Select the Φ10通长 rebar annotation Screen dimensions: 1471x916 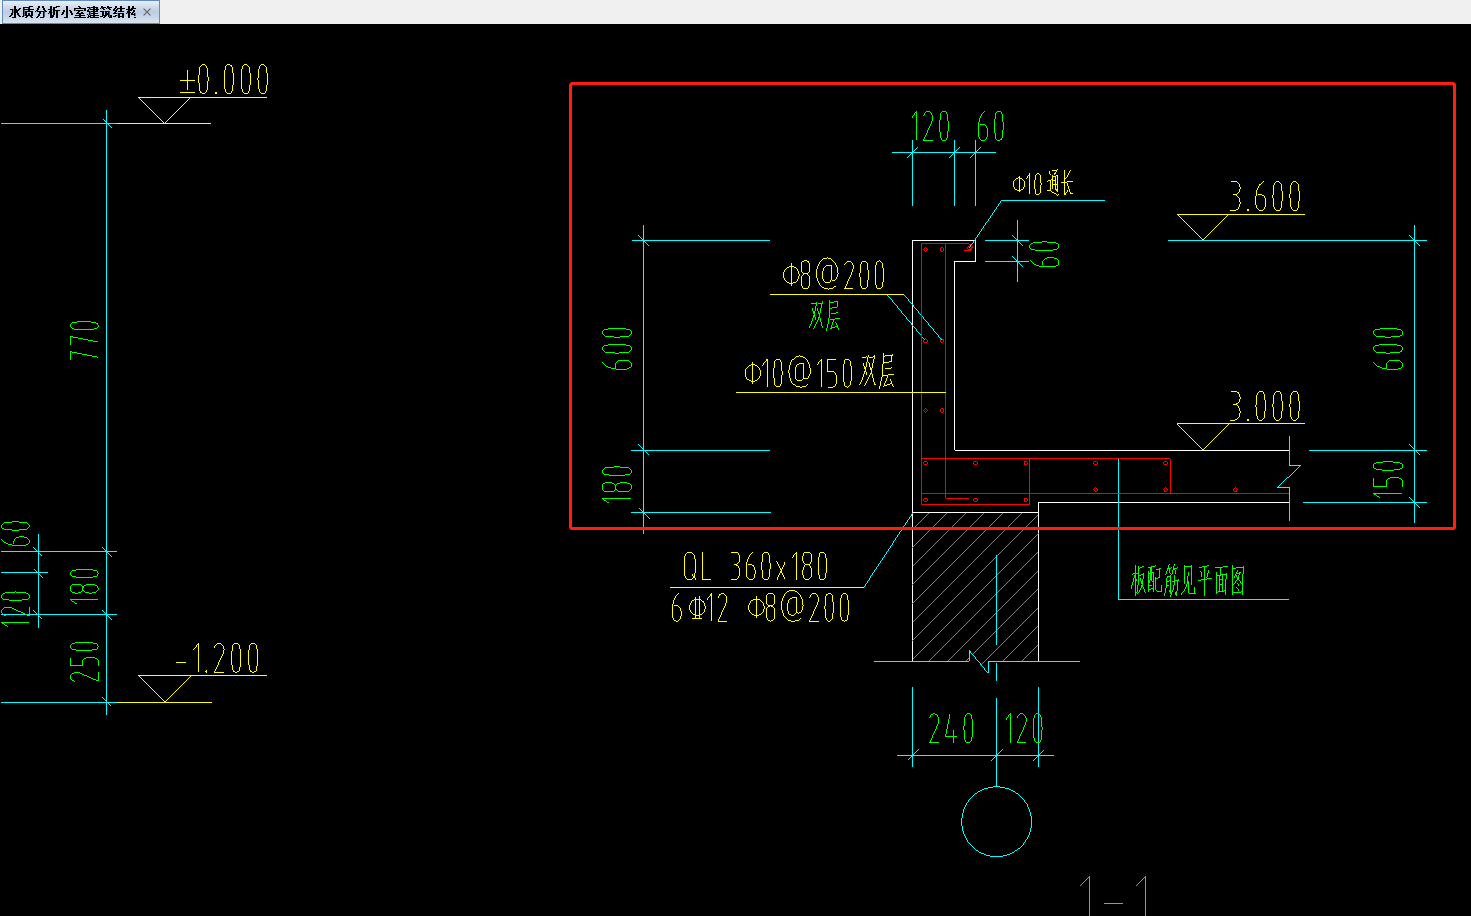click(1042, 183)
